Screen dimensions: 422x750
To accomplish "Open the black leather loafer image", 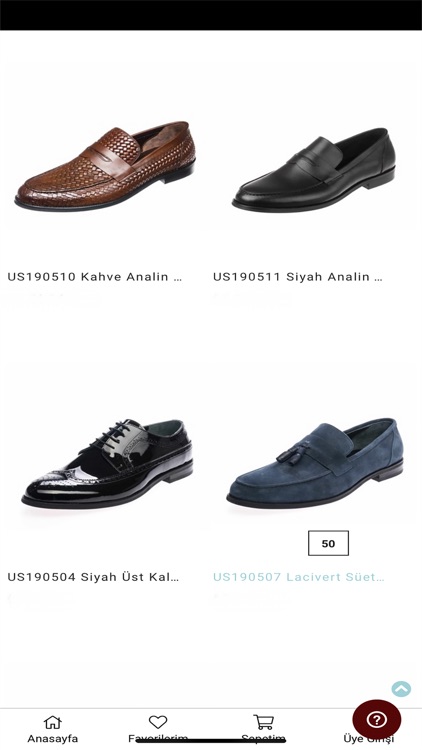I will pos(314,170).
